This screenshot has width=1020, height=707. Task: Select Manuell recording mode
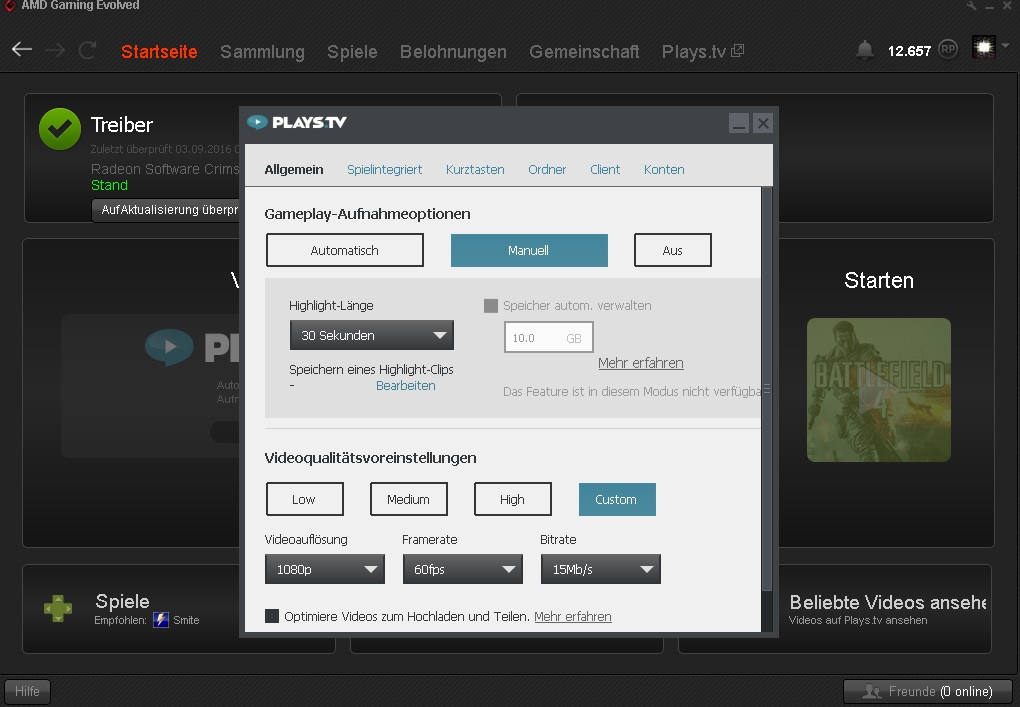click(x=529, y=250)
